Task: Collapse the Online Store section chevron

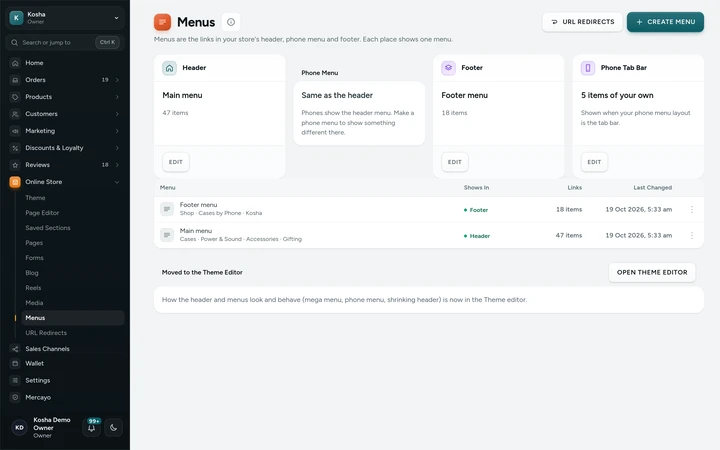Action: [x=117, y=182]
